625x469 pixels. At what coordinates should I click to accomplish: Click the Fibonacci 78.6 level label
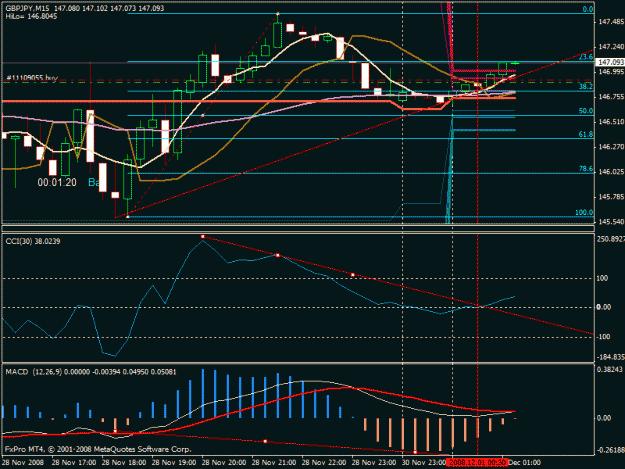pyautogui.click(x=586, y=169)
